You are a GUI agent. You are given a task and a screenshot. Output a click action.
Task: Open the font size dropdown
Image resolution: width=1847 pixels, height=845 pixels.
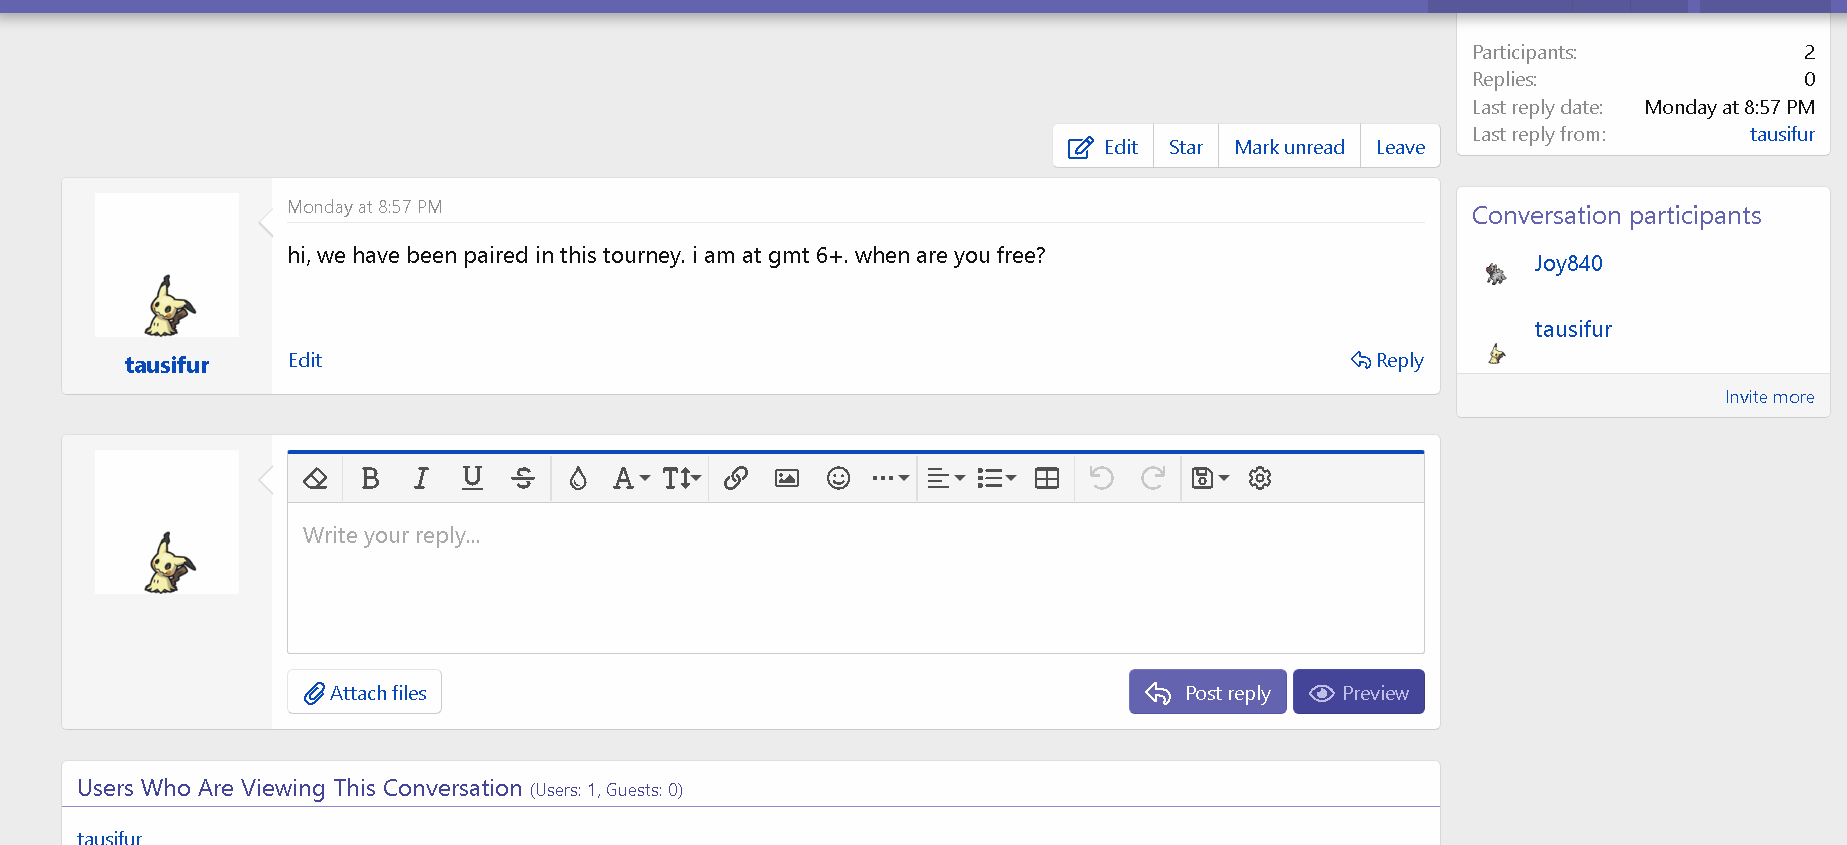click(x=681, y=478)
